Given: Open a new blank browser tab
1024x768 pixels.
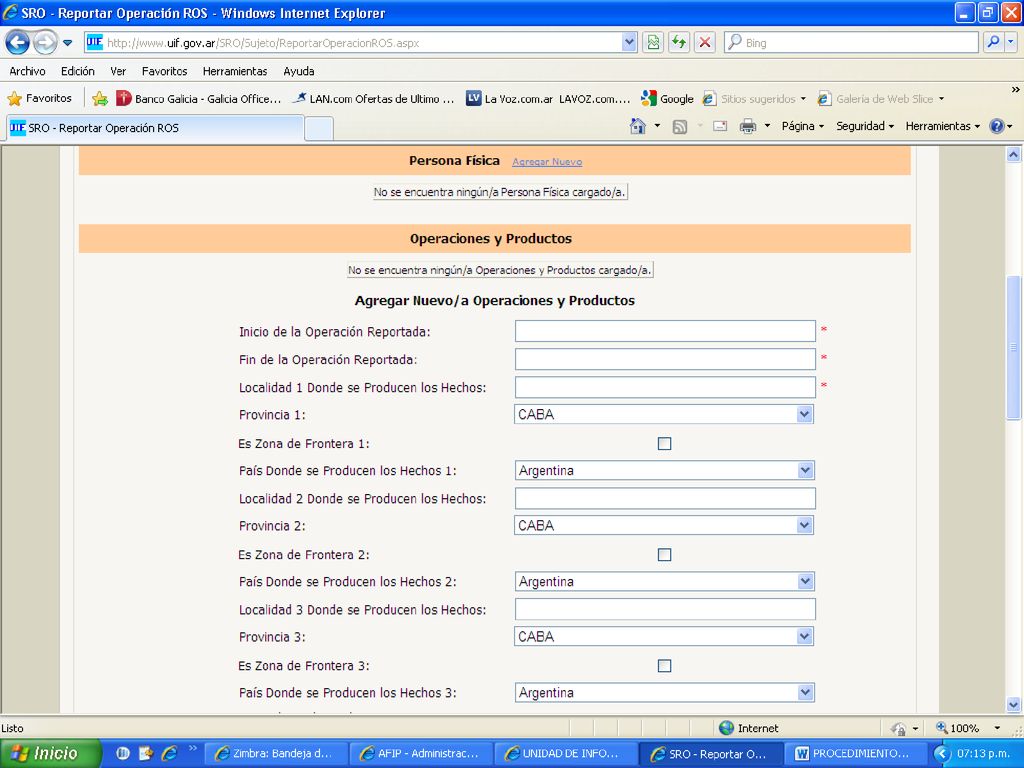Looking at the screenshot, I should point(319,128).
